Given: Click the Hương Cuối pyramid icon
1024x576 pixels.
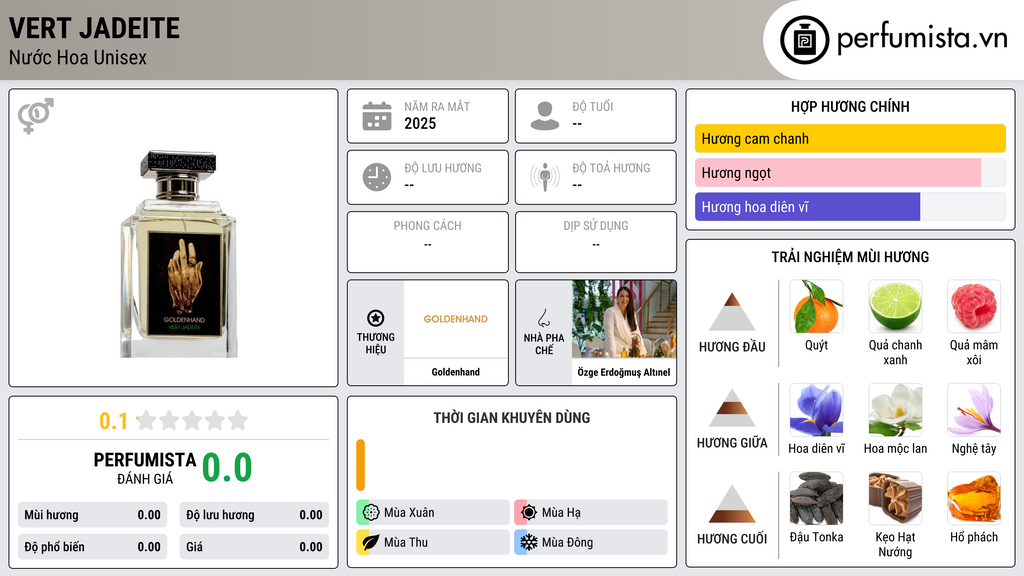Looking at the screenshot, I should coord(732,504).
